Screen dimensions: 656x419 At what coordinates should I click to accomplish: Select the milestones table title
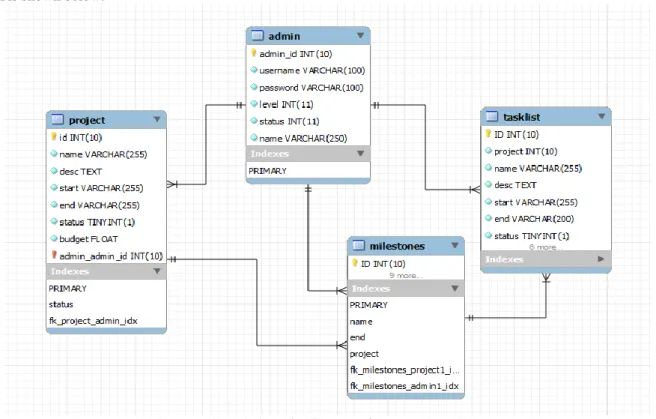click(x=397, y=246)
